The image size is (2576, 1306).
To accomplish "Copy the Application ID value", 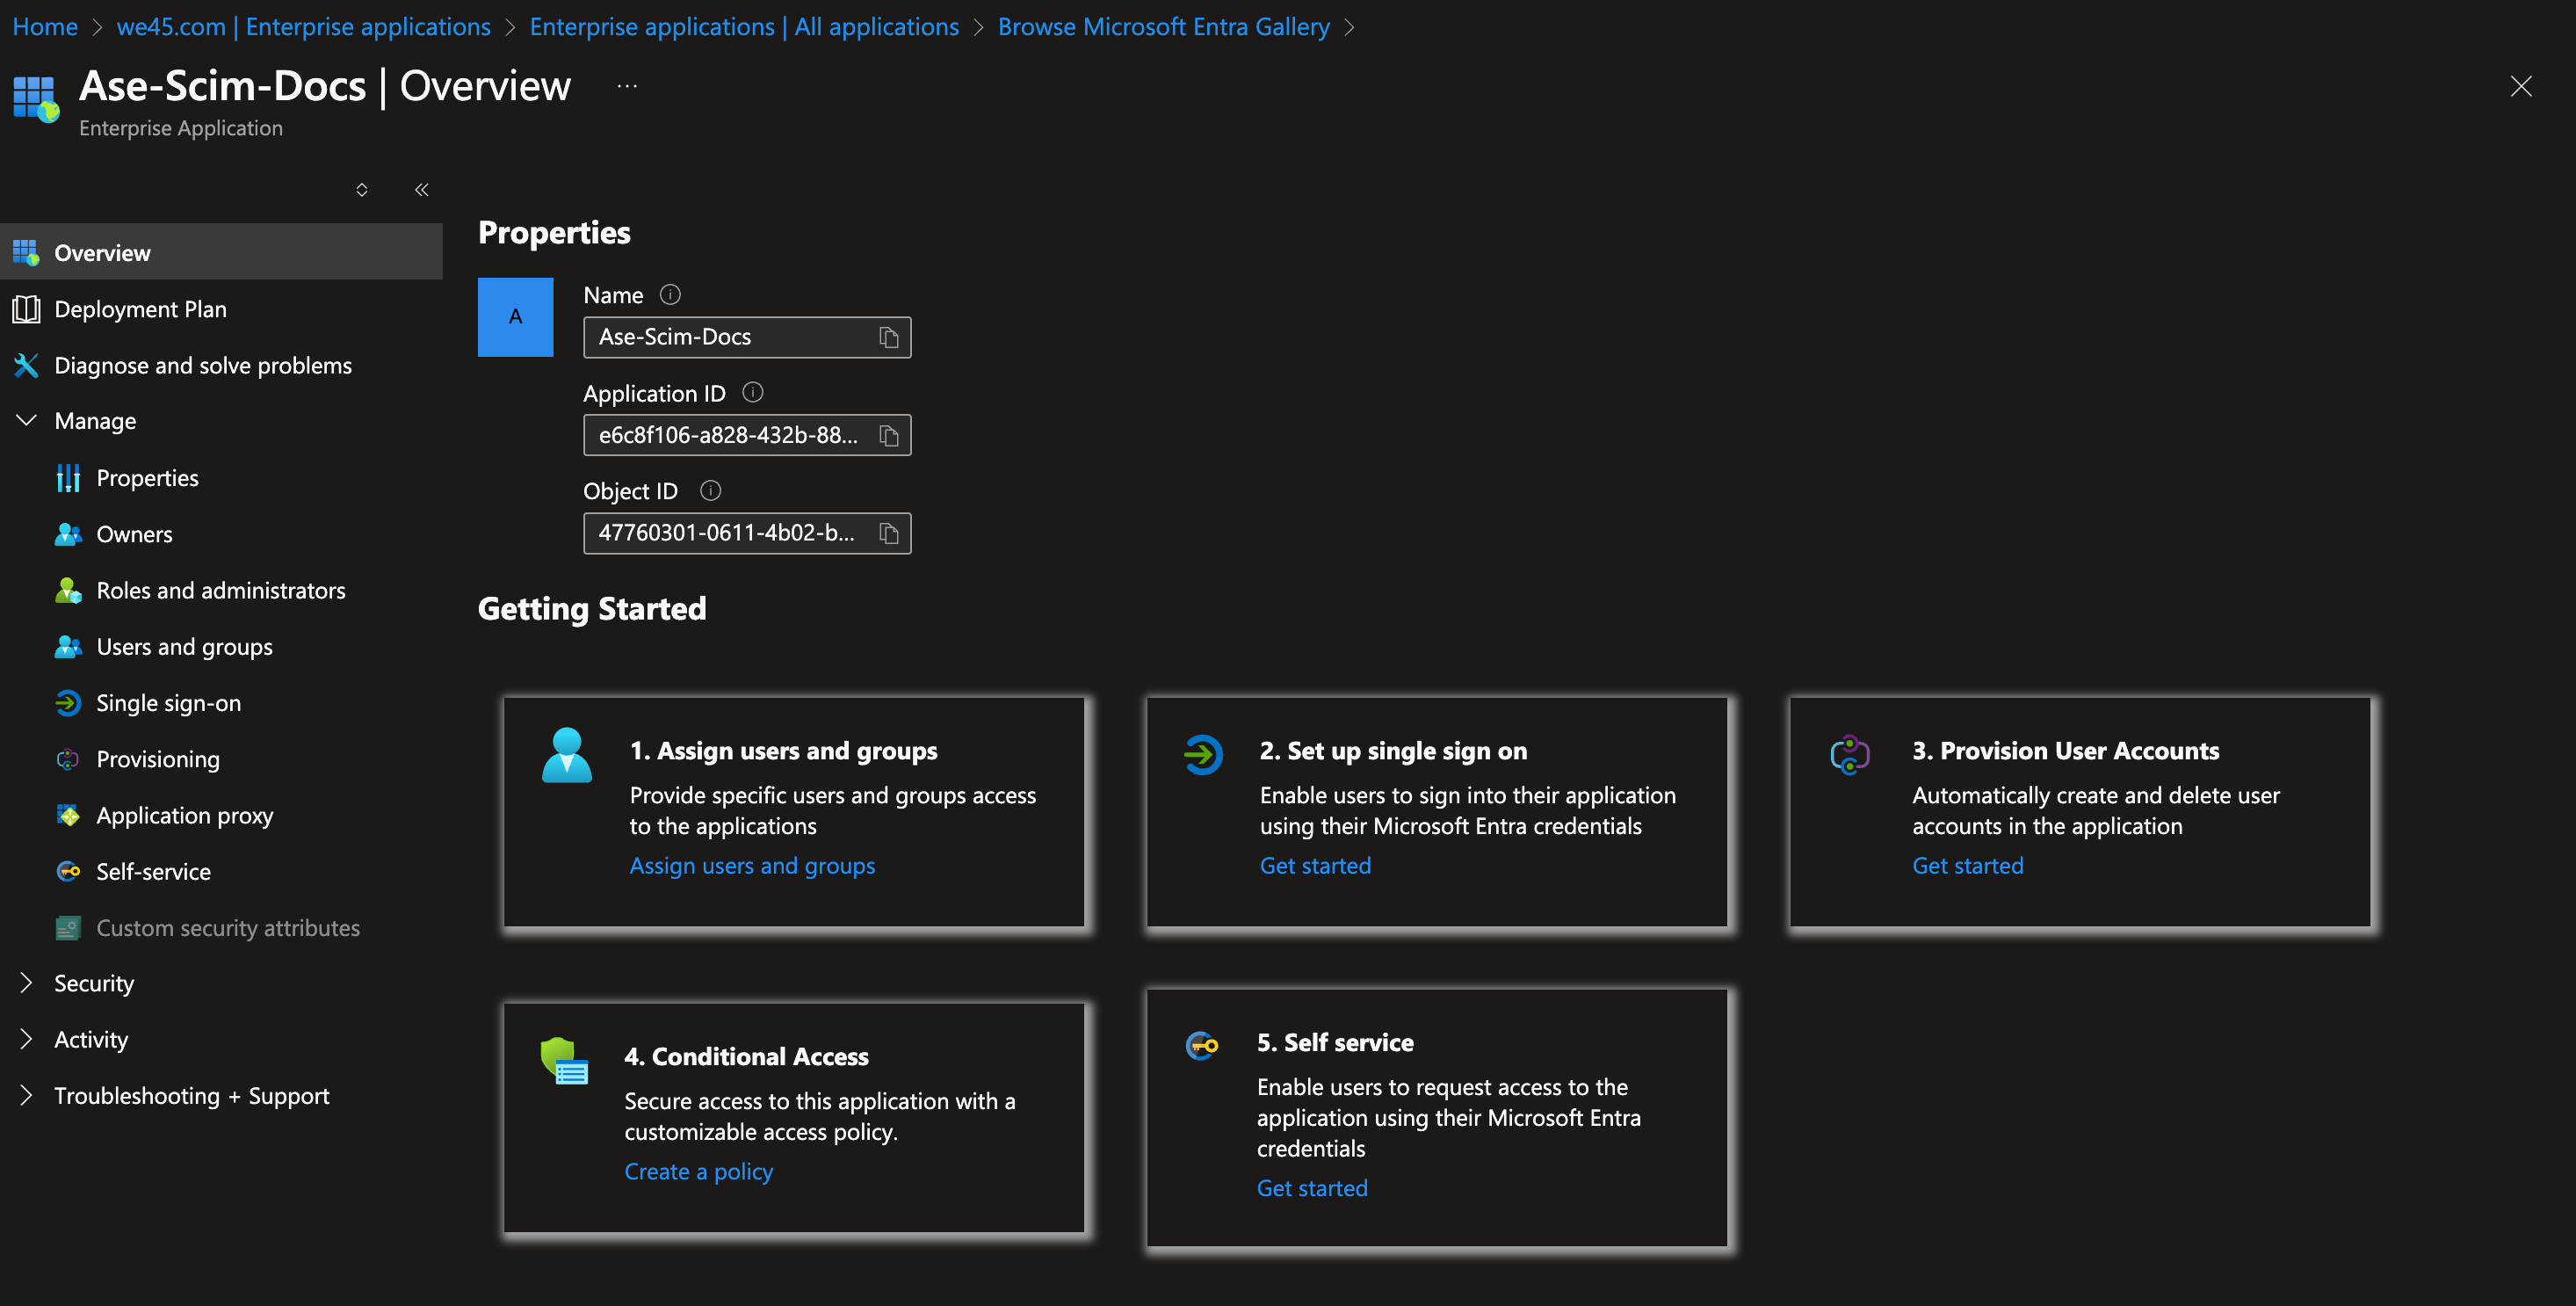I will coord(889,435).
